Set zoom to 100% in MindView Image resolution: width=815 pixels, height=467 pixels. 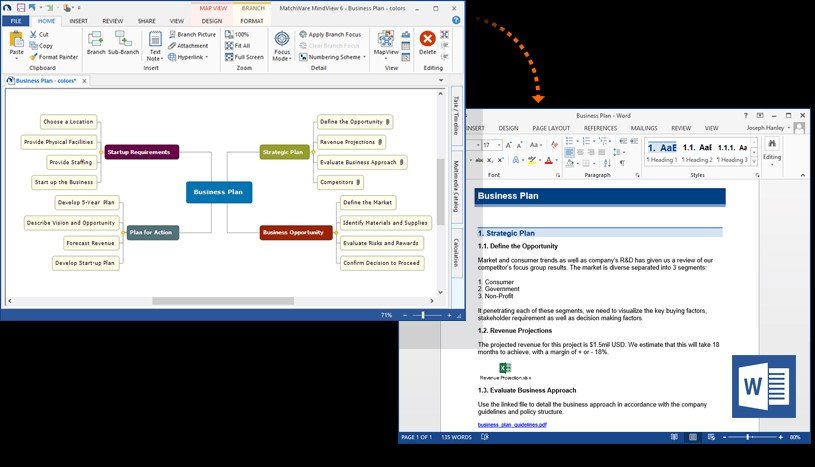tap(236, 34)
